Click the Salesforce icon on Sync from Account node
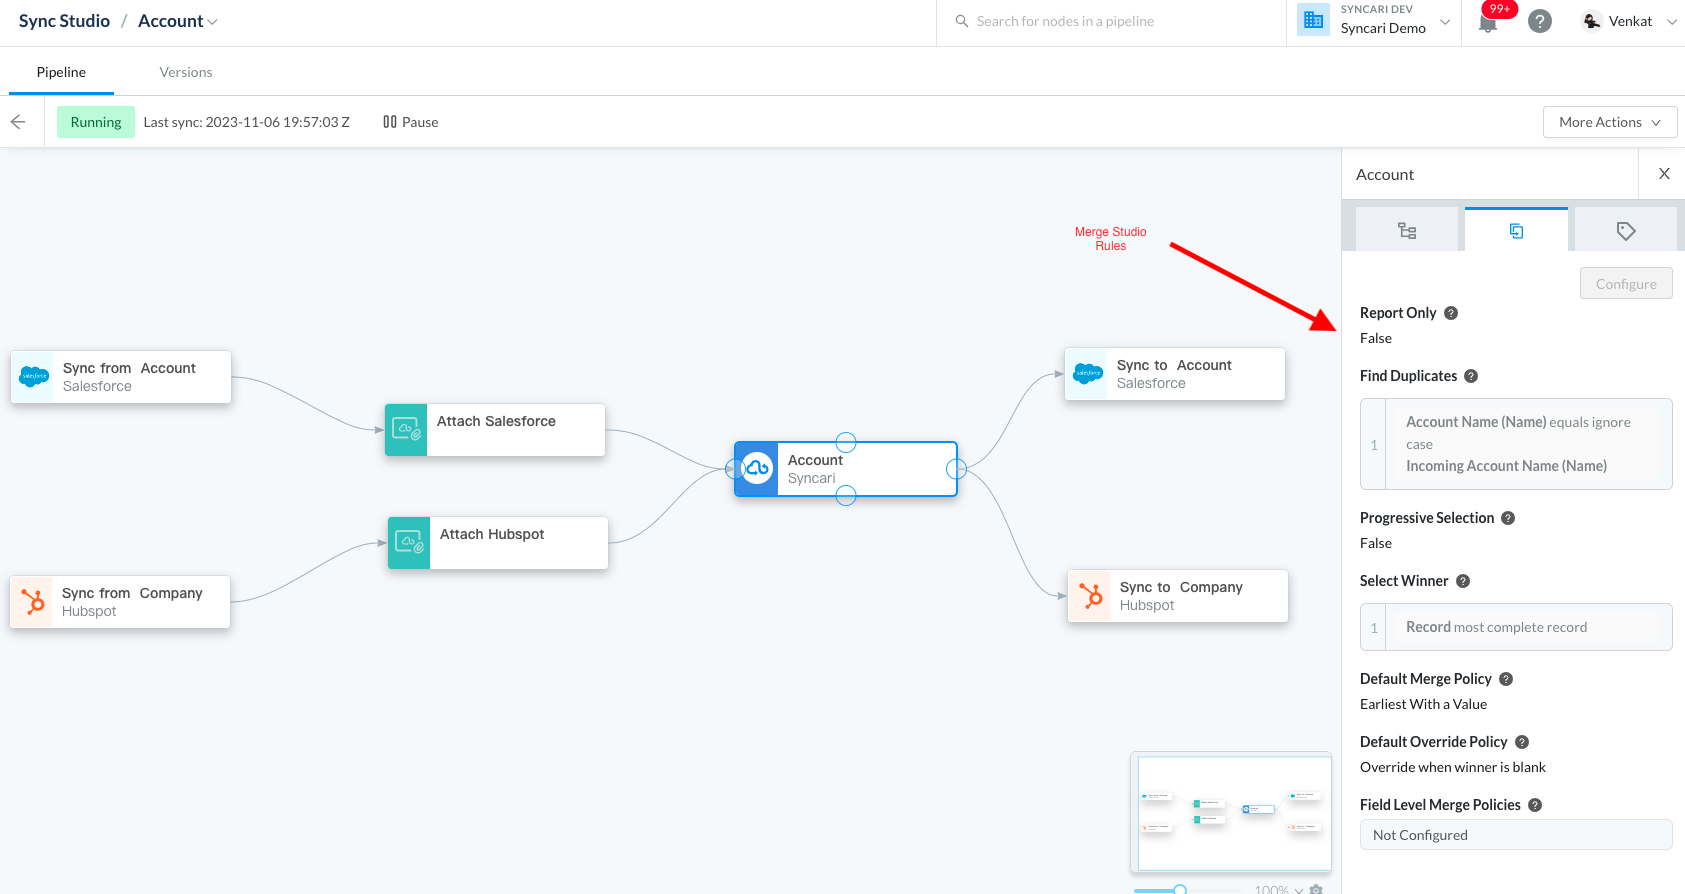 coord(34,377)
